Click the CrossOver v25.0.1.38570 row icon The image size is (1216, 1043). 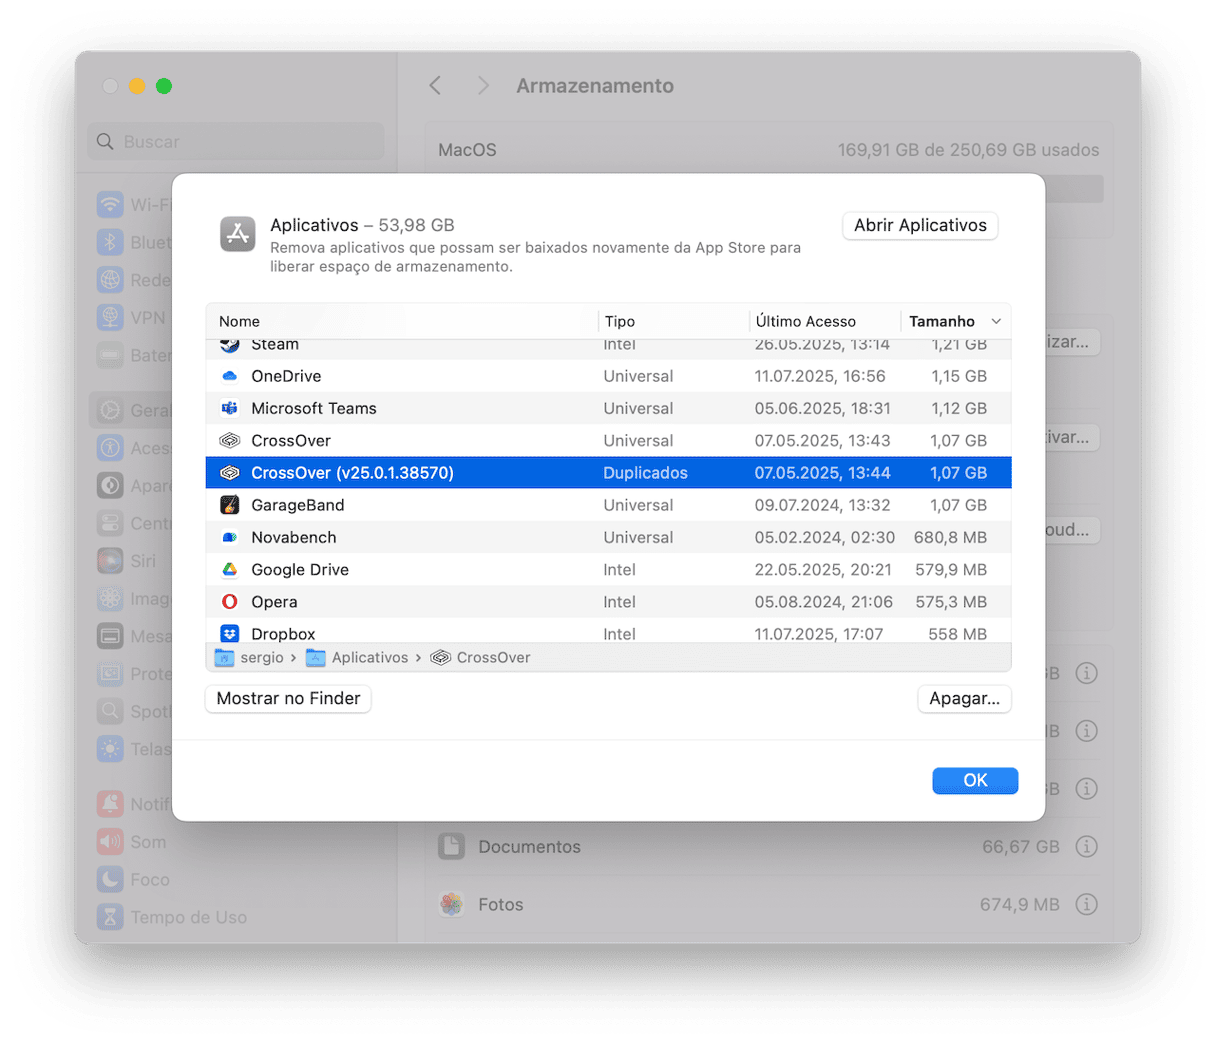230,473
